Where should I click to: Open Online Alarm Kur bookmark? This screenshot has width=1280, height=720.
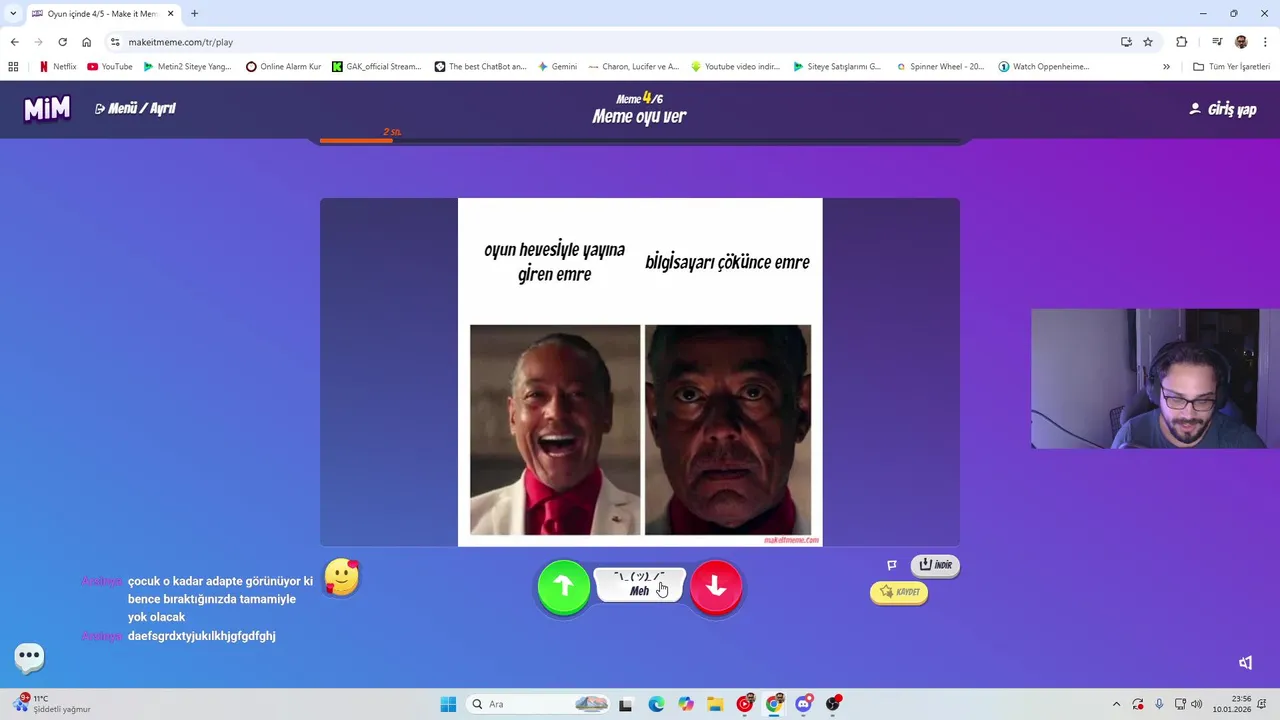pyautogui.click(x=283, y=67)
